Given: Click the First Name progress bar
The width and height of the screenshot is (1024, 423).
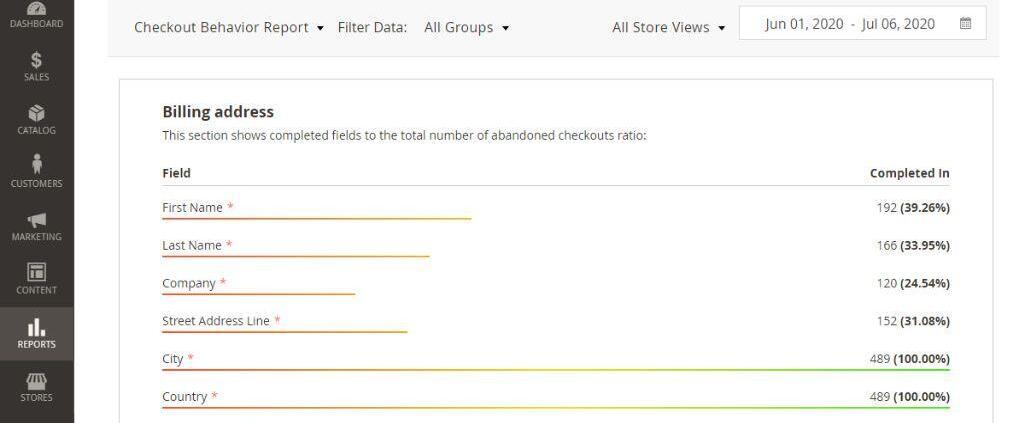Looking at the screenshot, I should pos(317,219).
